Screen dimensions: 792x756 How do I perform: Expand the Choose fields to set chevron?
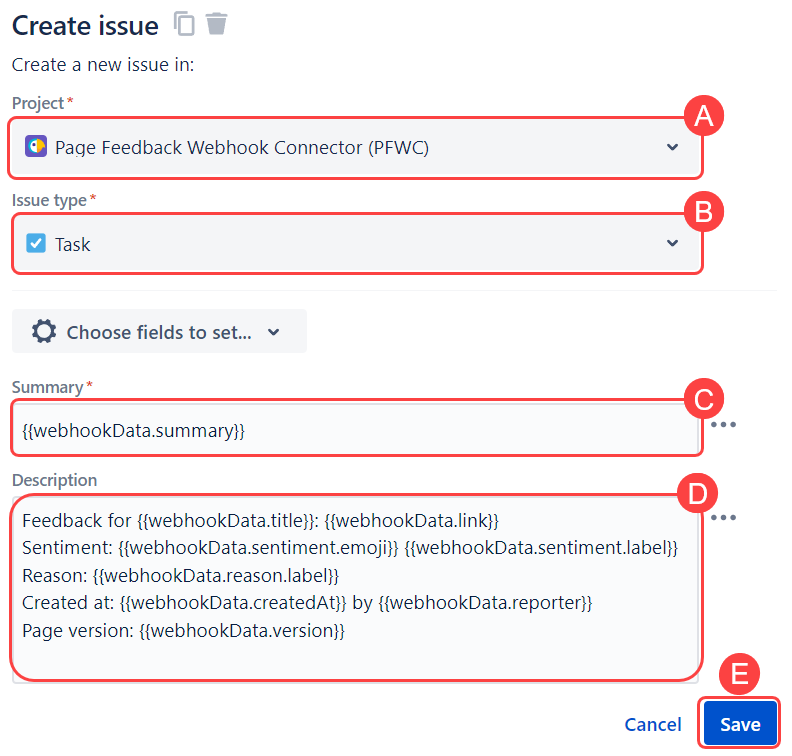coord(274,332)
